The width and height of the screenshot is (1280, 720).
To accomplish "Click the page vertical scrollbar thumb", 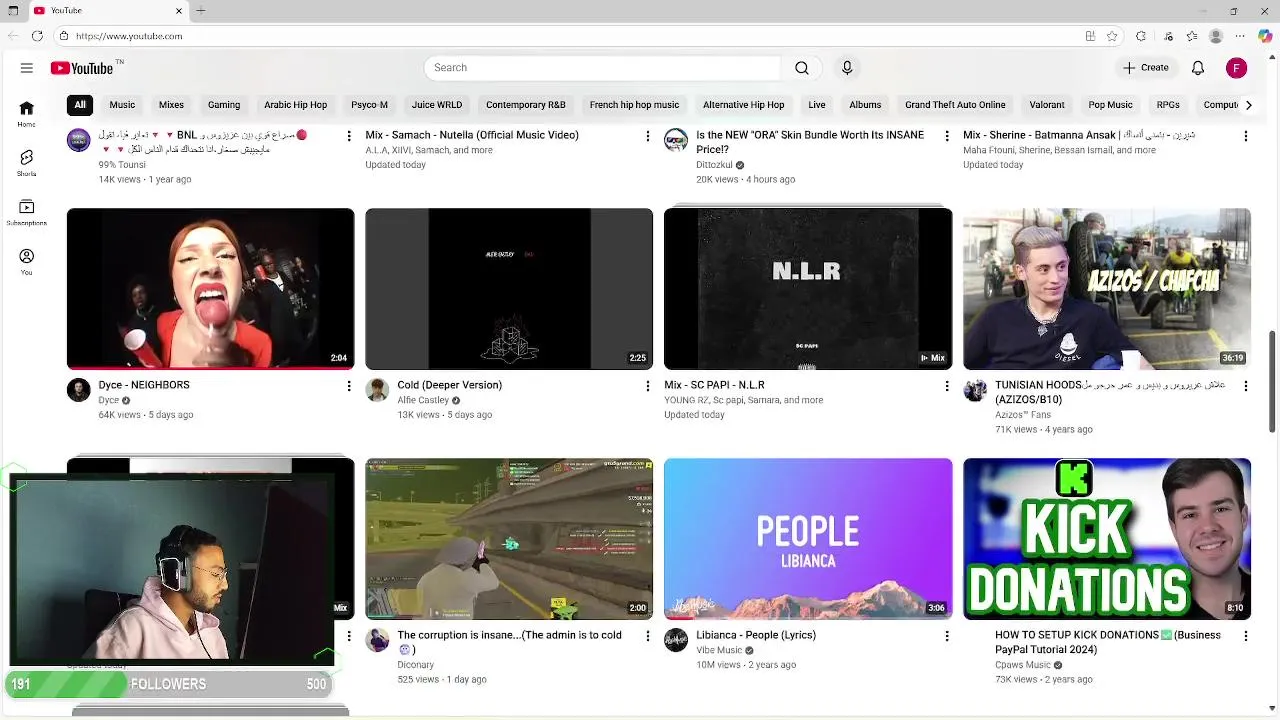I will tap(1273, 381).
